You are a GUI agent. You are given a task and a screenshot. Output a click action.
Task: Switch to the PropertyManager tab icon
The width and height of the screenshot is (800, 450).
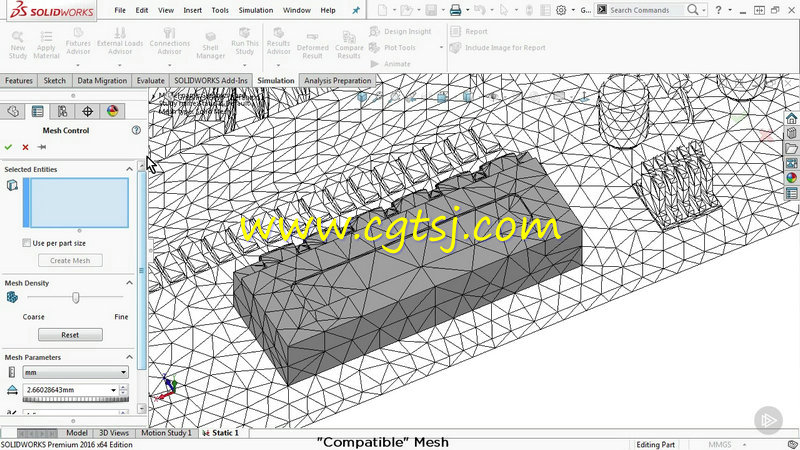[x=37, y=111]
